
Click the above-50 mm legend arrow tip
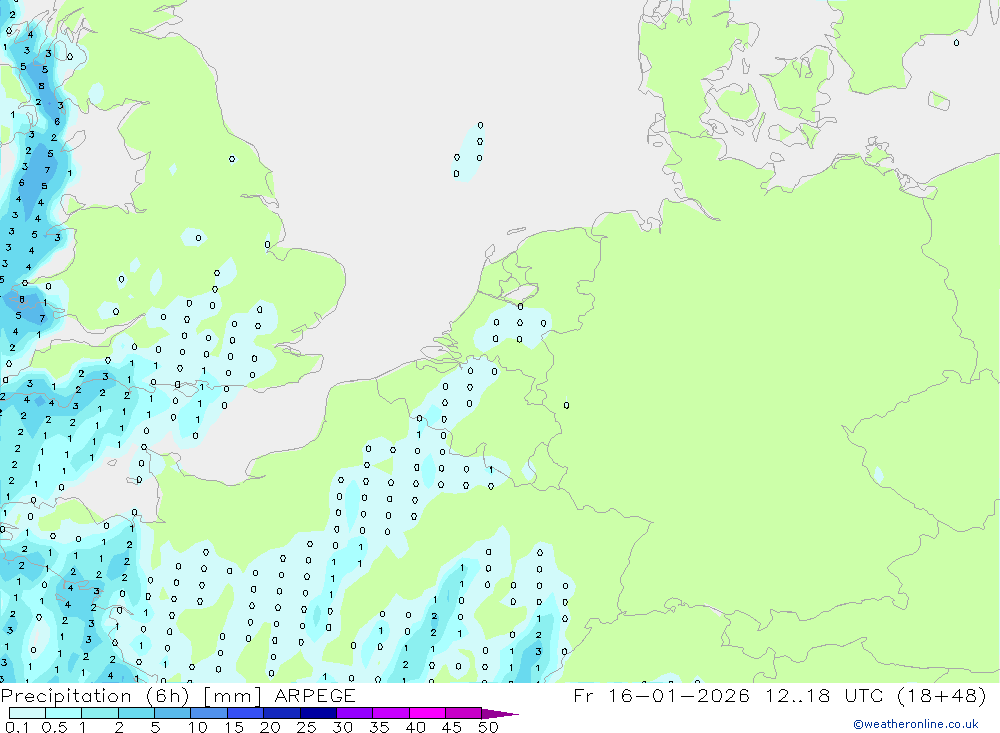pyautogui.click(x=501, y=713)
